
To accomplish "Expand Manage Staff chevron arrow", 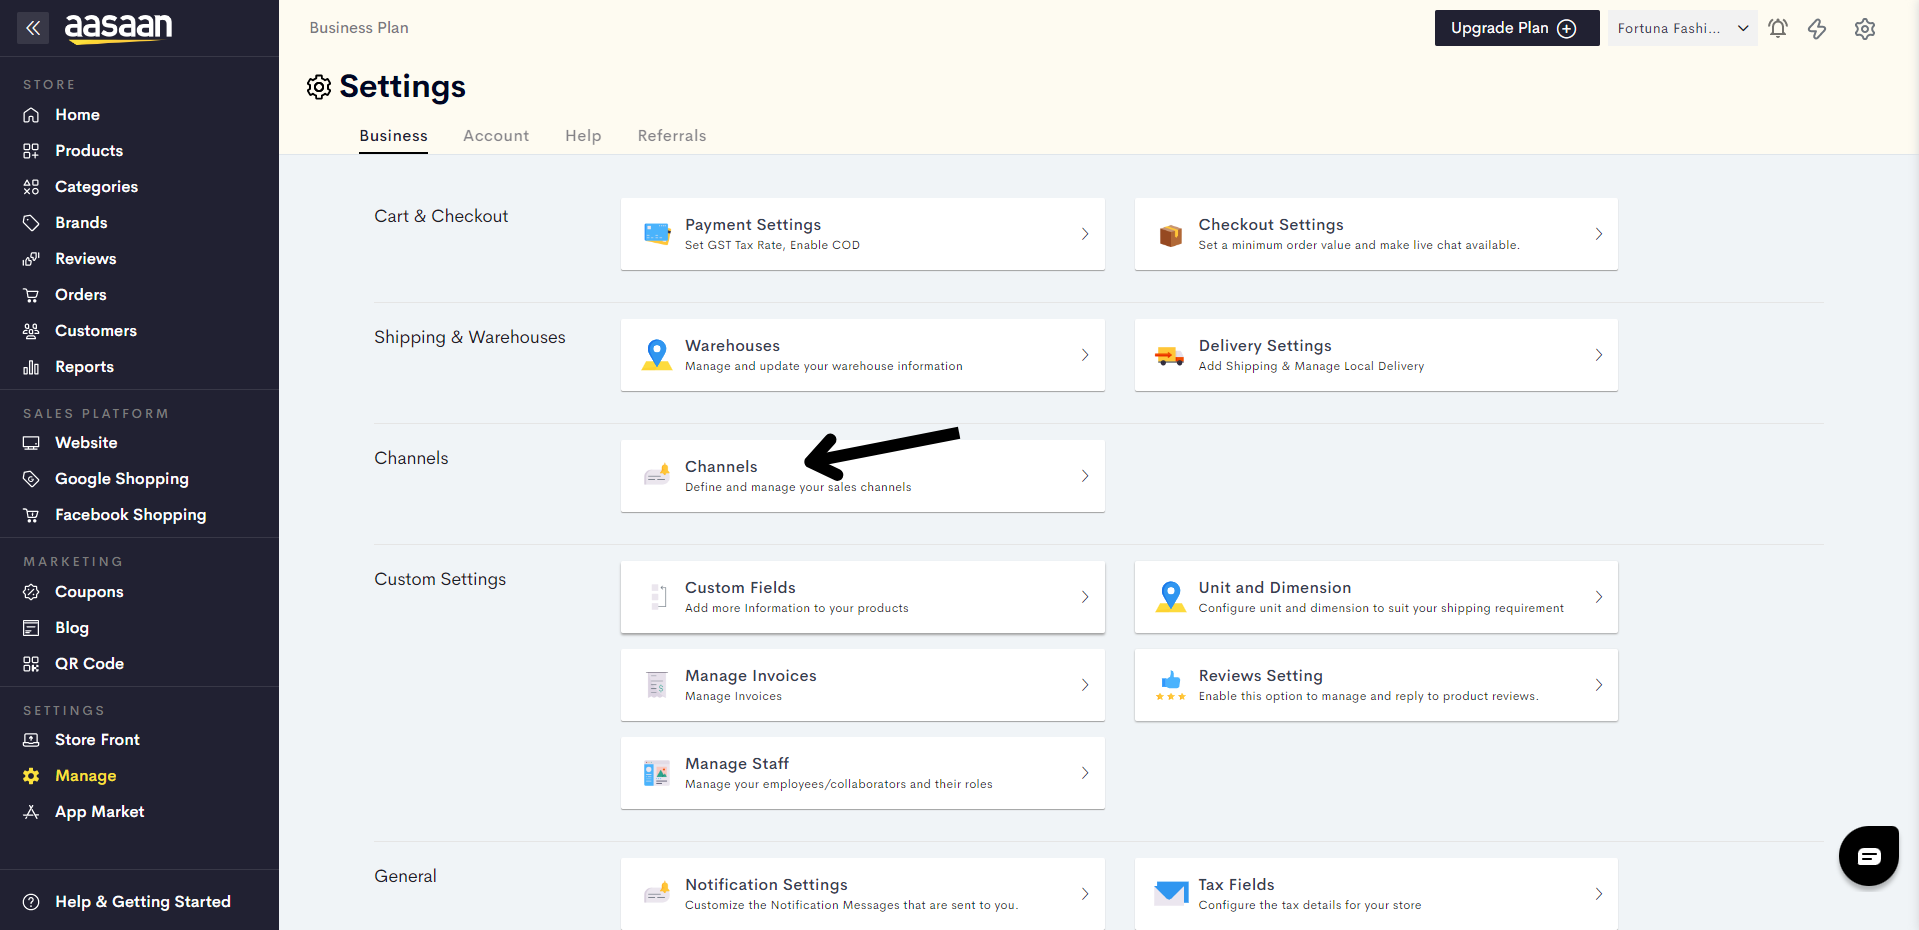I will (1085, 773).
